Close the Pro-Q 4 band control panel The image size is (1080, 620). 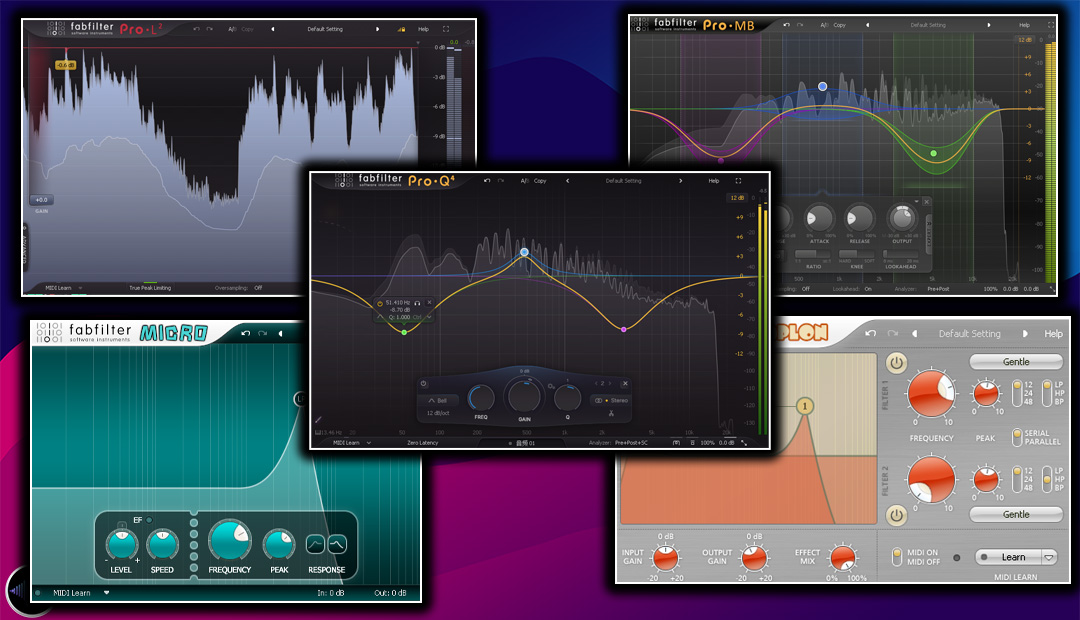(625, 384)
